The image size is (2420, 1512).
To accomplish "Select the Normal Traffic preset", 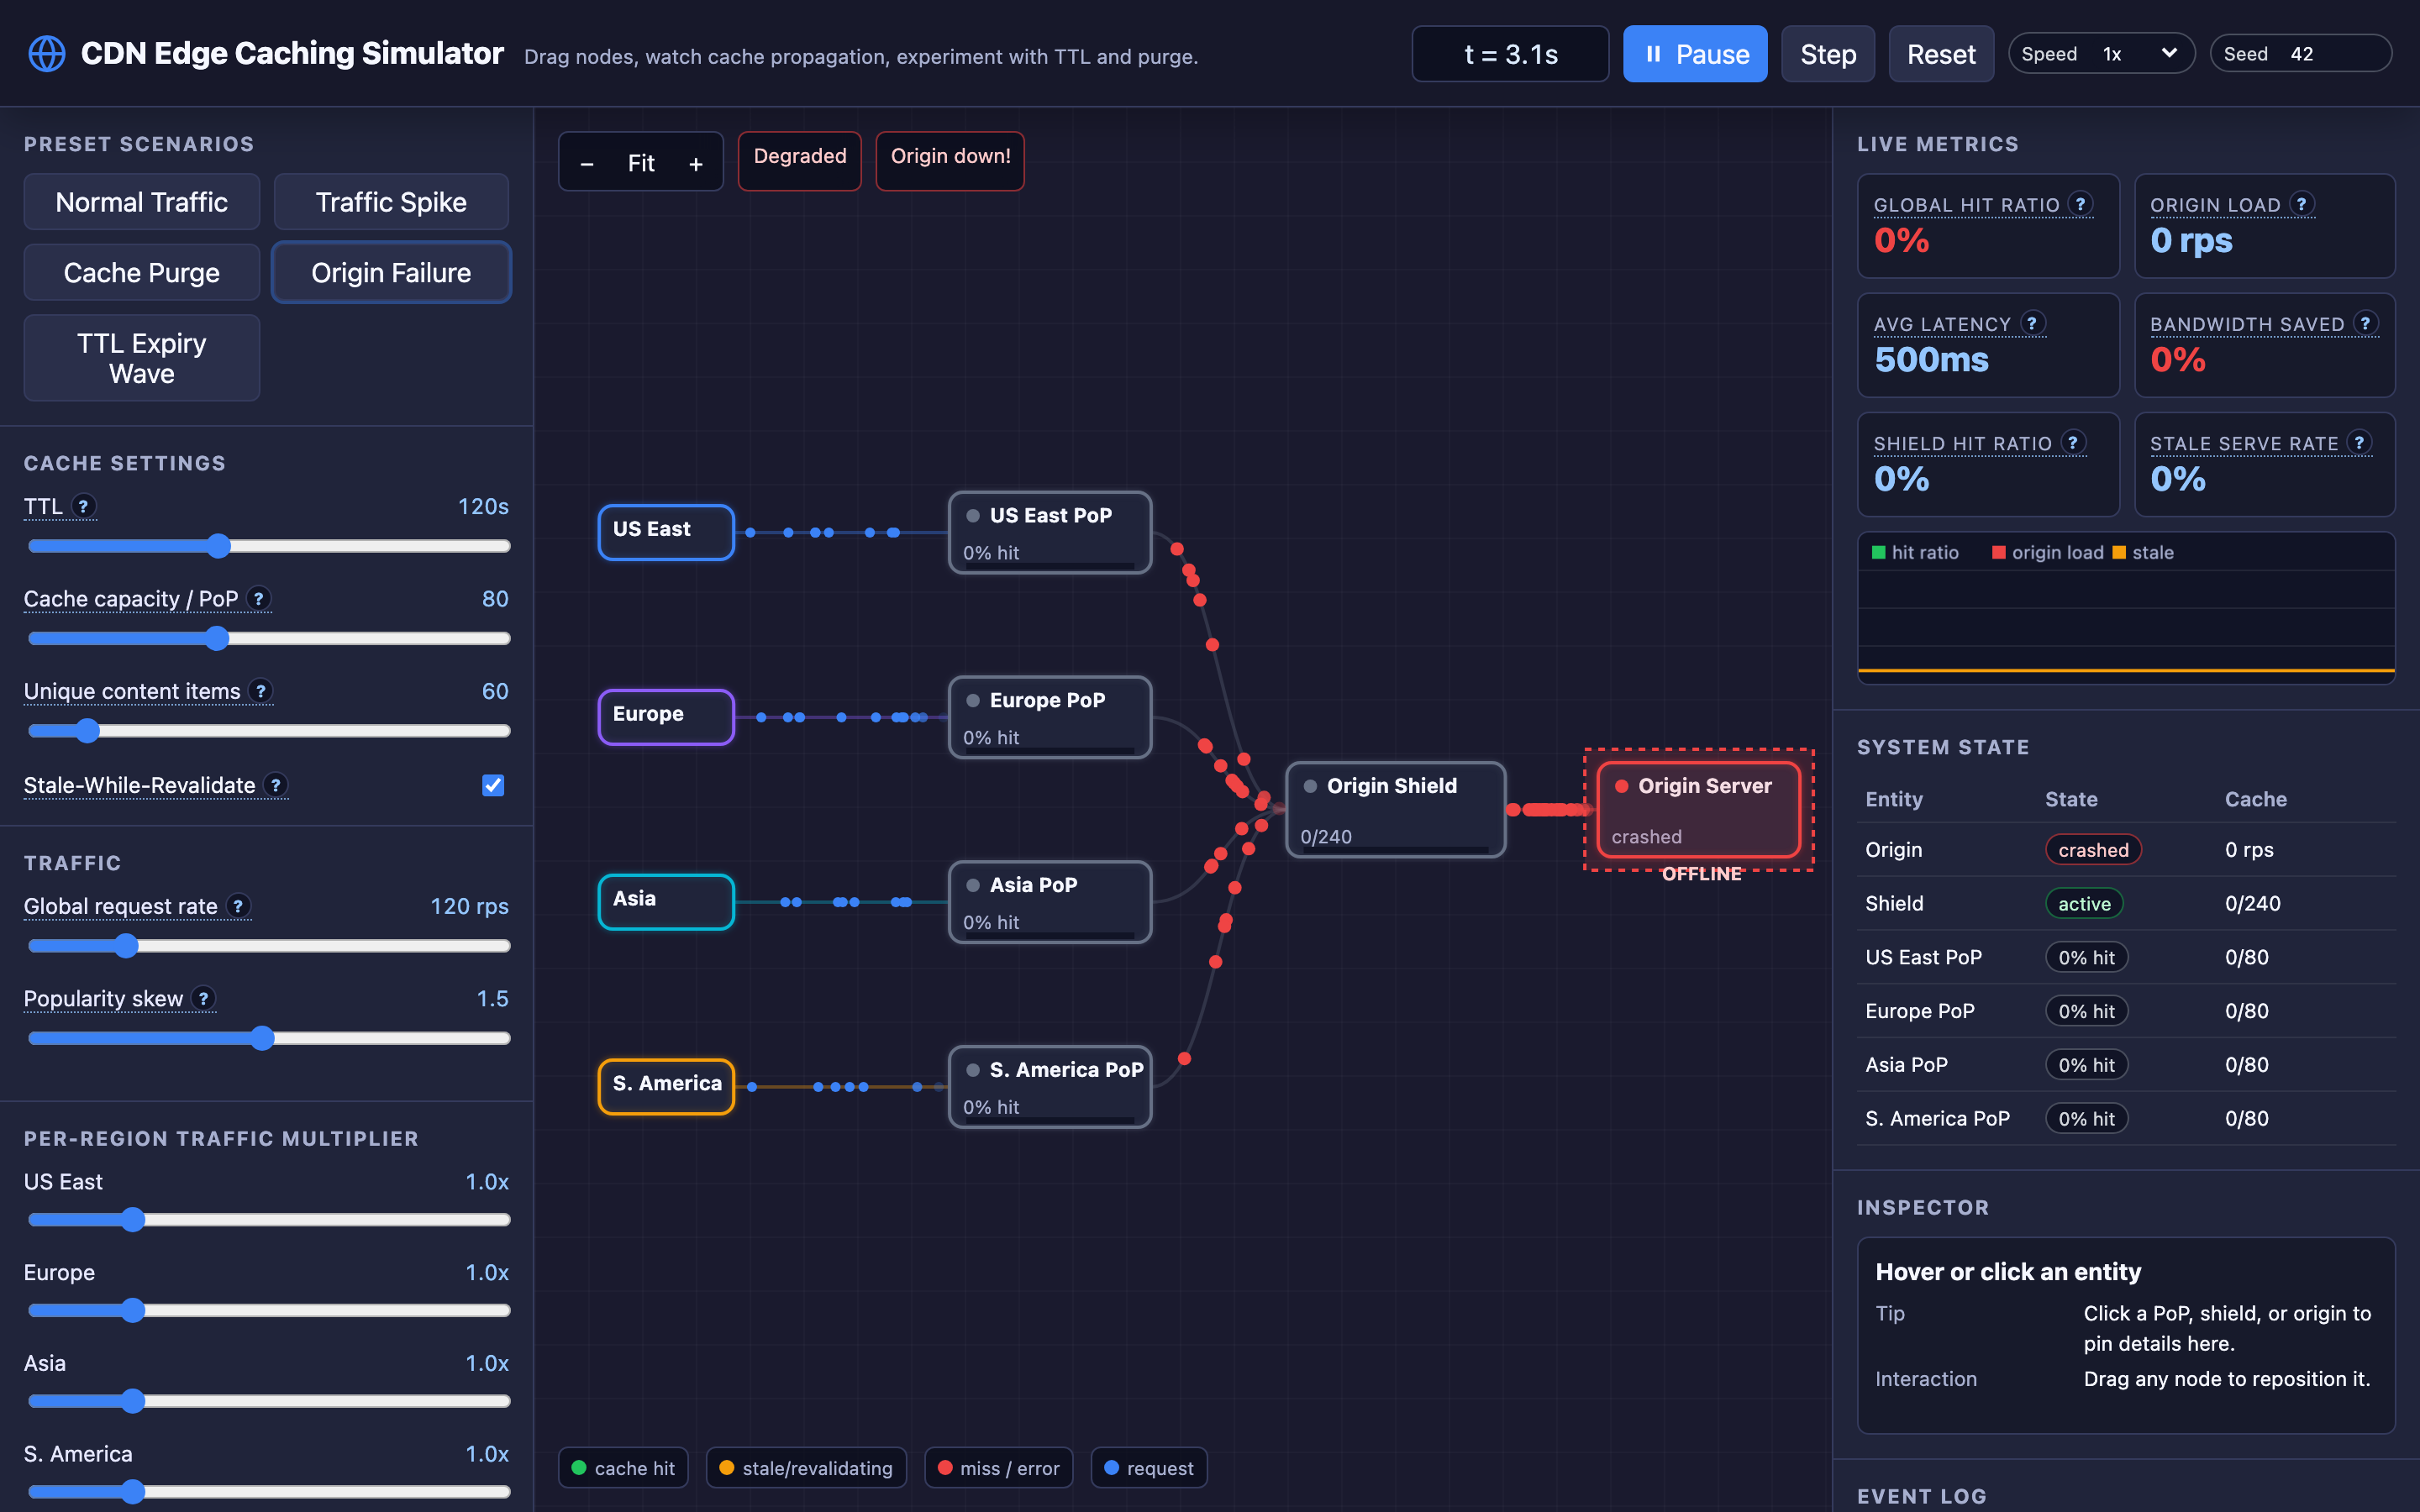I will 142,202.
